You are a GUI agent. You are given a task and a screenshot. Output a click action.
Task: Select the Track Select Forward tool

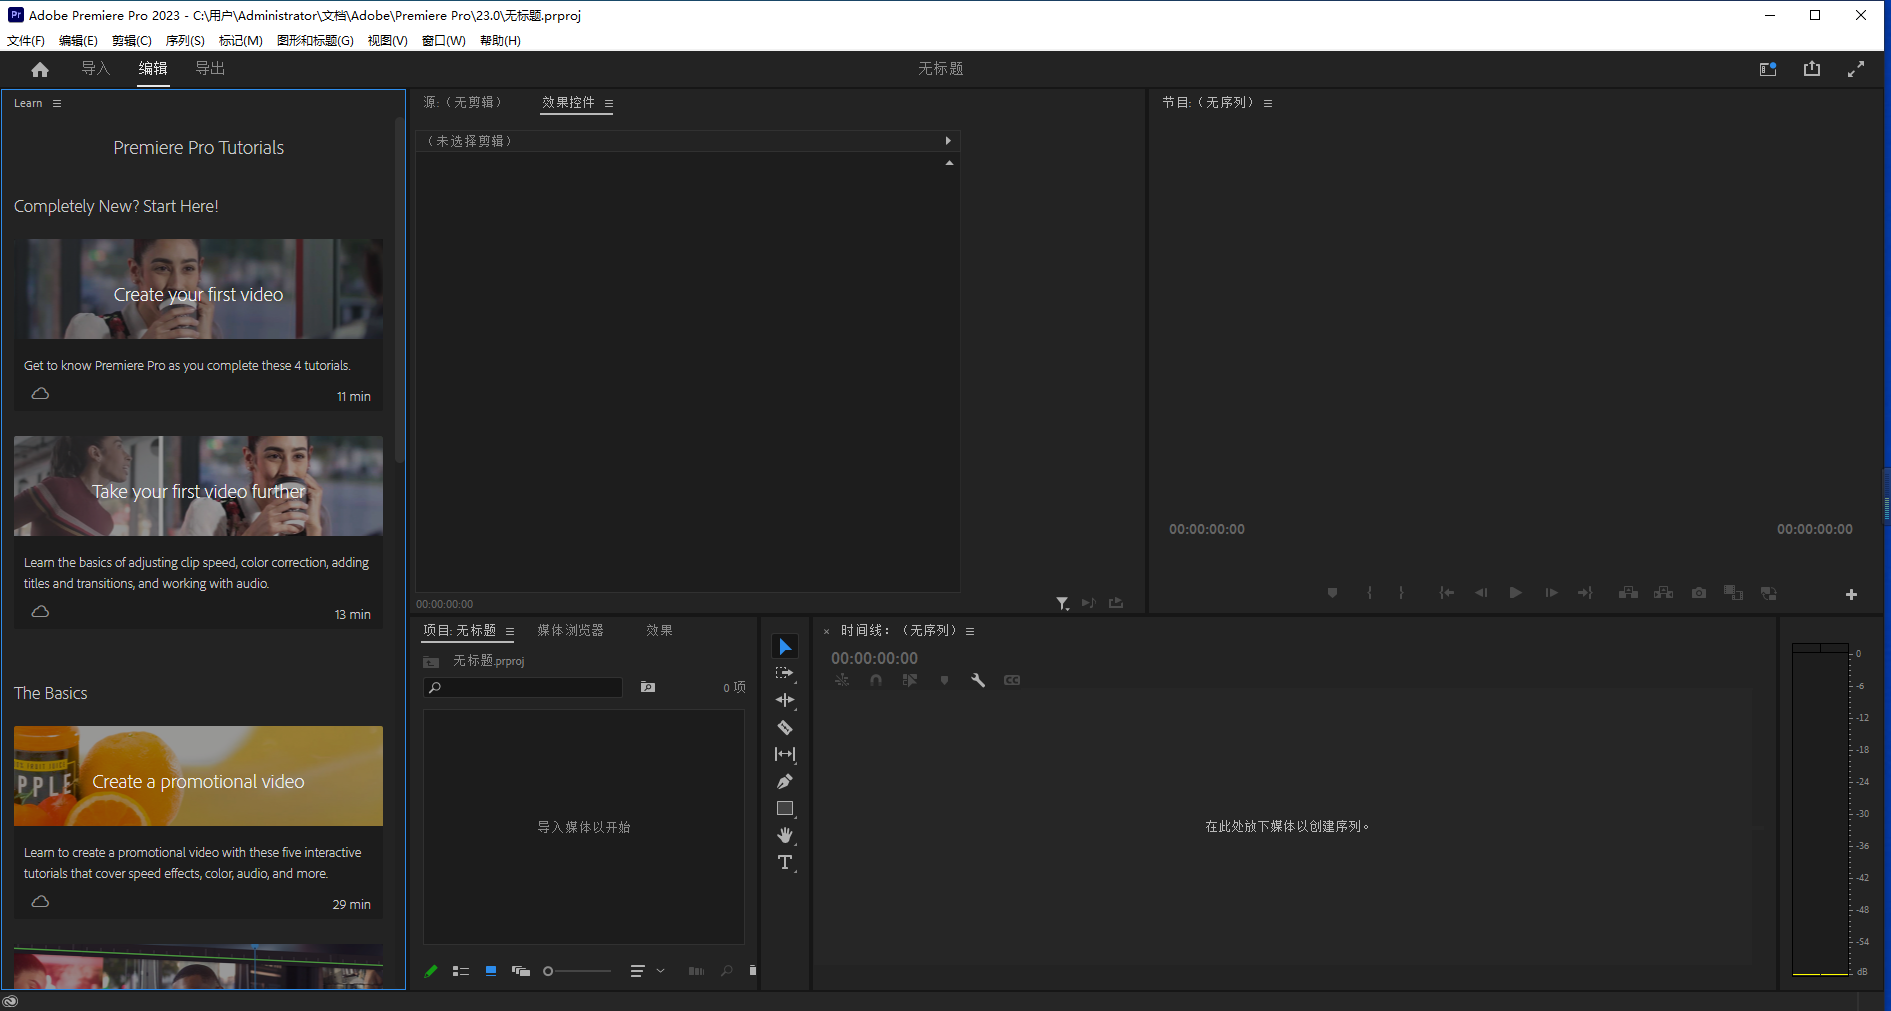(x=785, y=673)
